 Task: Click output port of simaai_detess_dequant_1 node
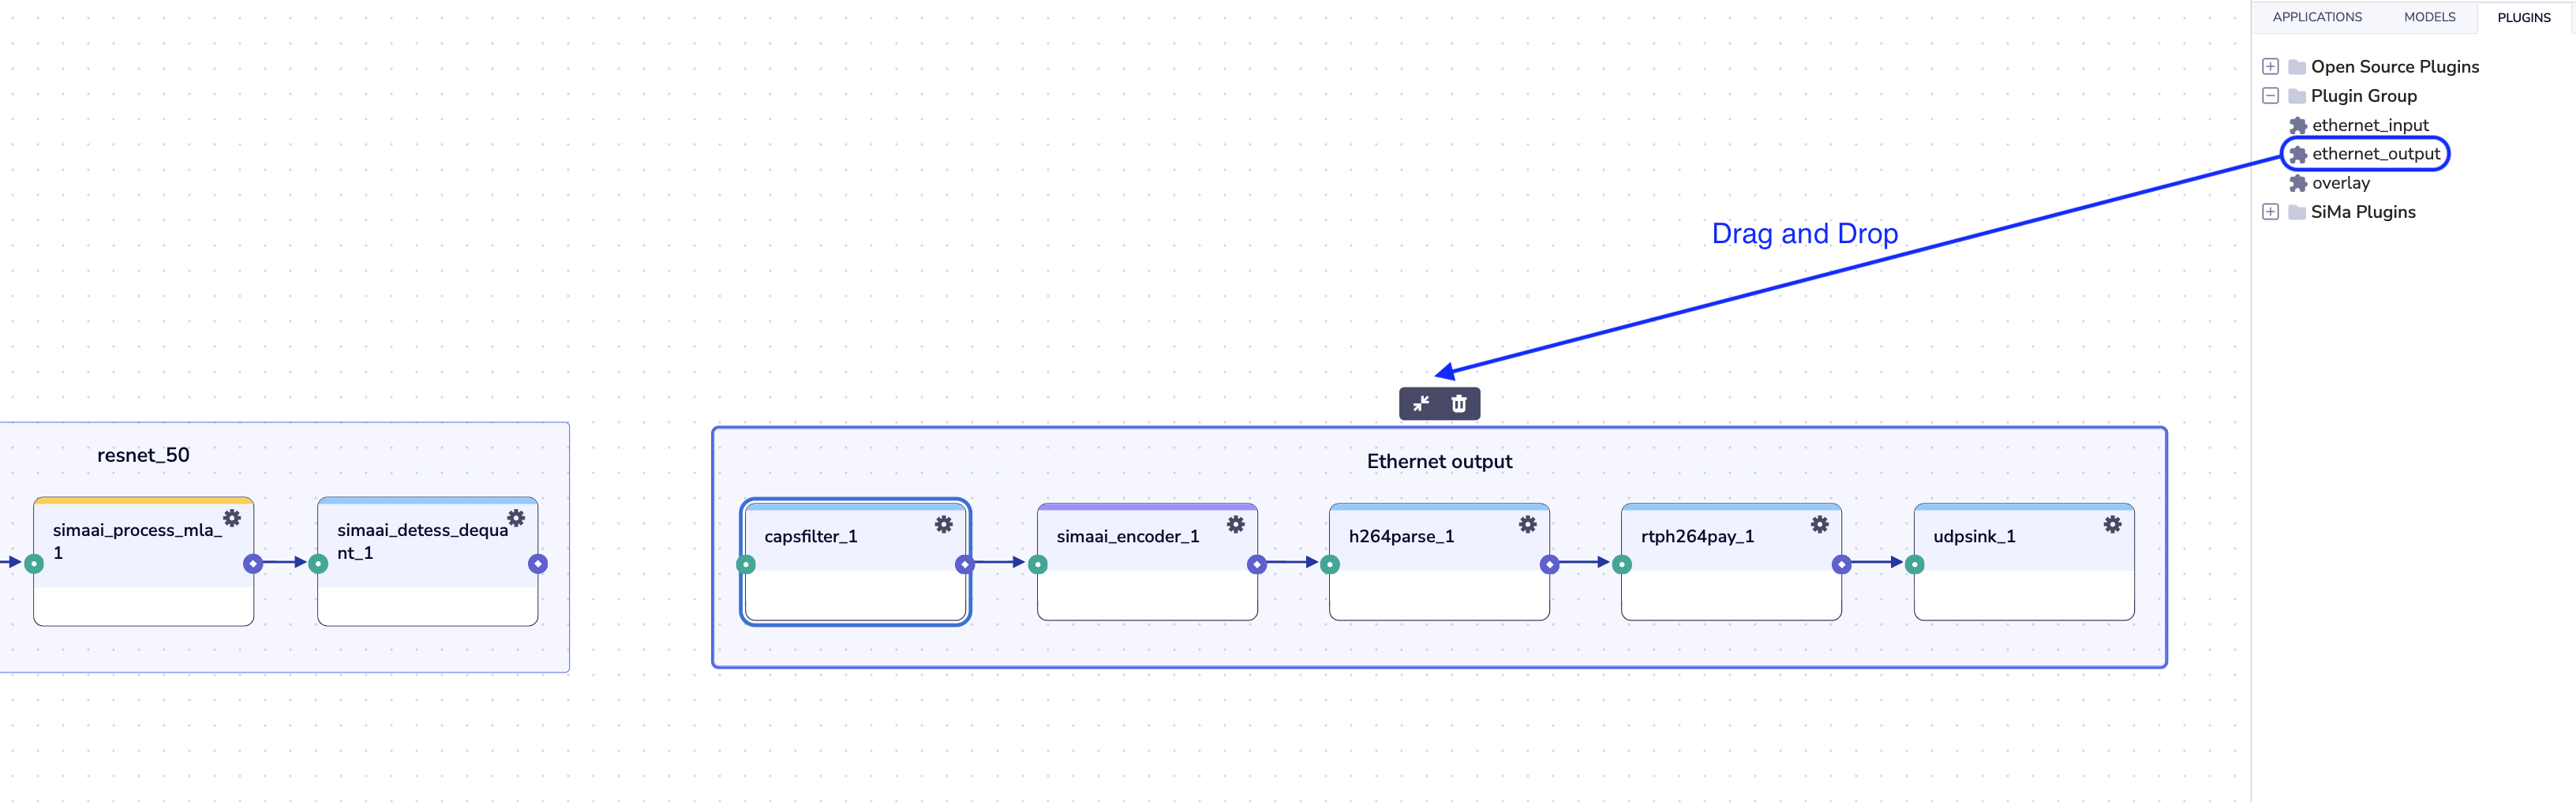coord(538,564)
